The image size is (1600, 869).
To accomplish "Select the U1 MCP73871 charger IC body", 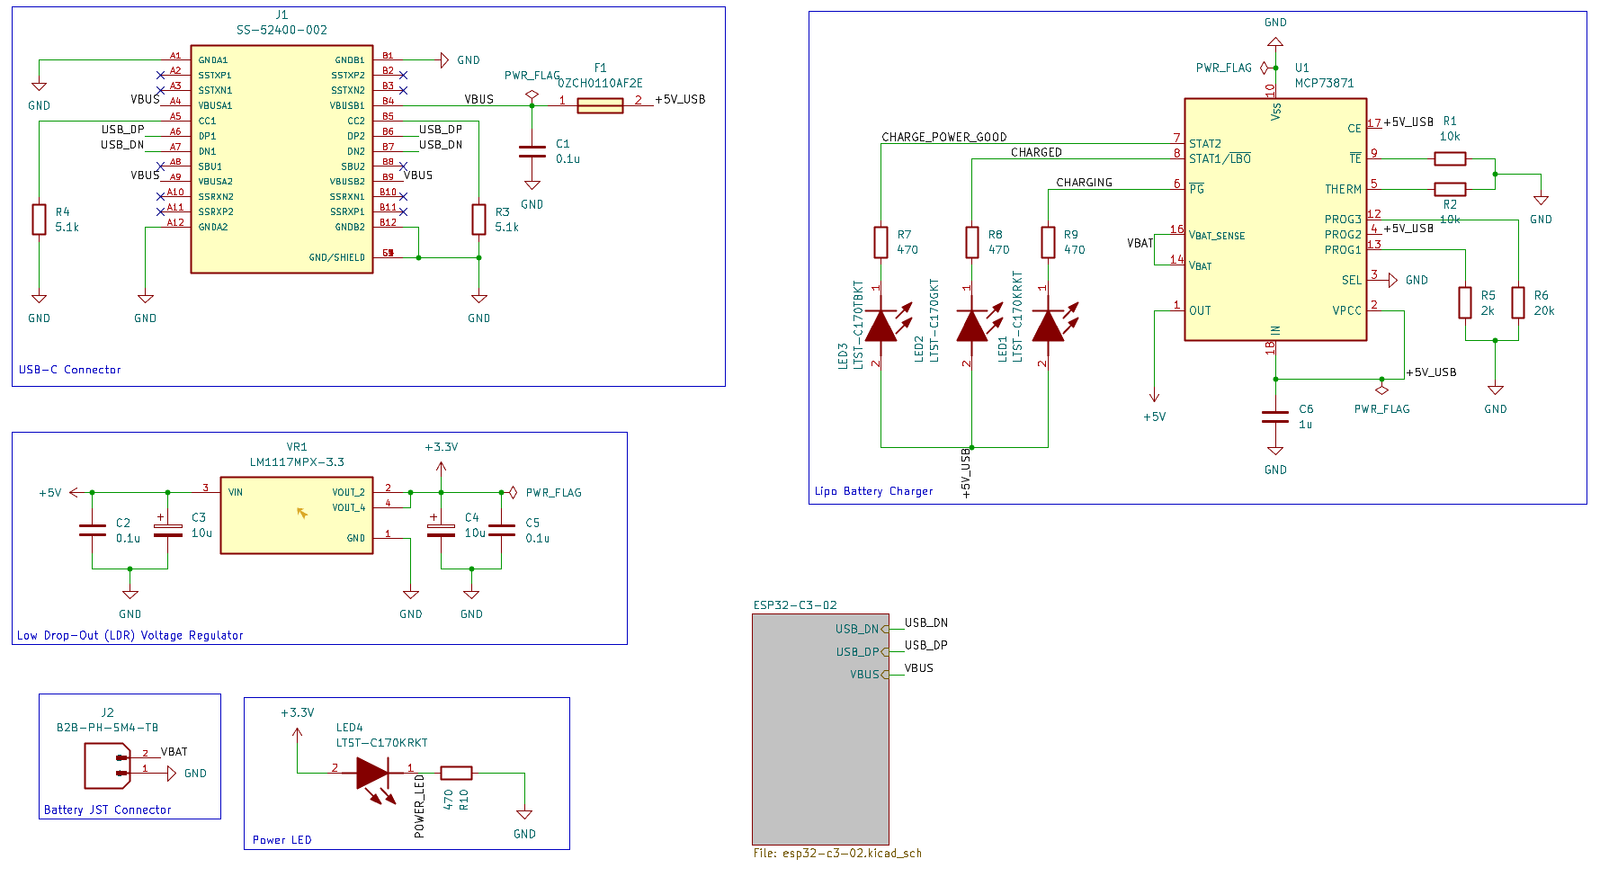I will [1275, 219].
